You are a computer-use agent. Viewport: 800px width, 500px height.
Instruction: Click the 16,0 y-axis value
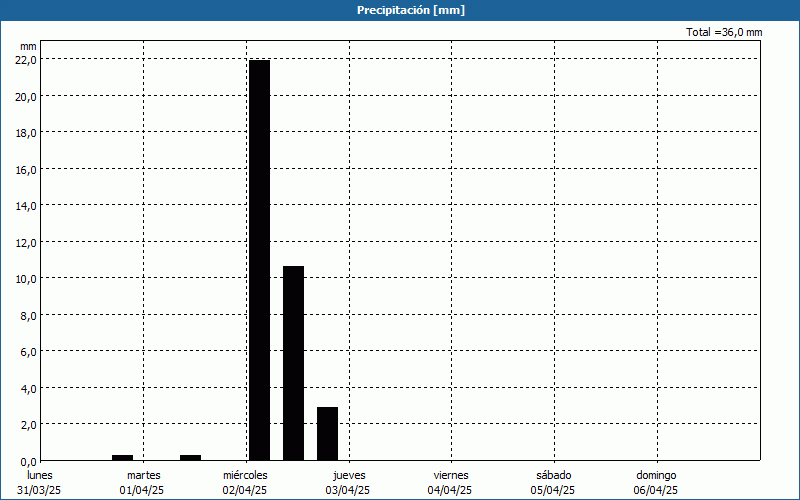(26, 170)
